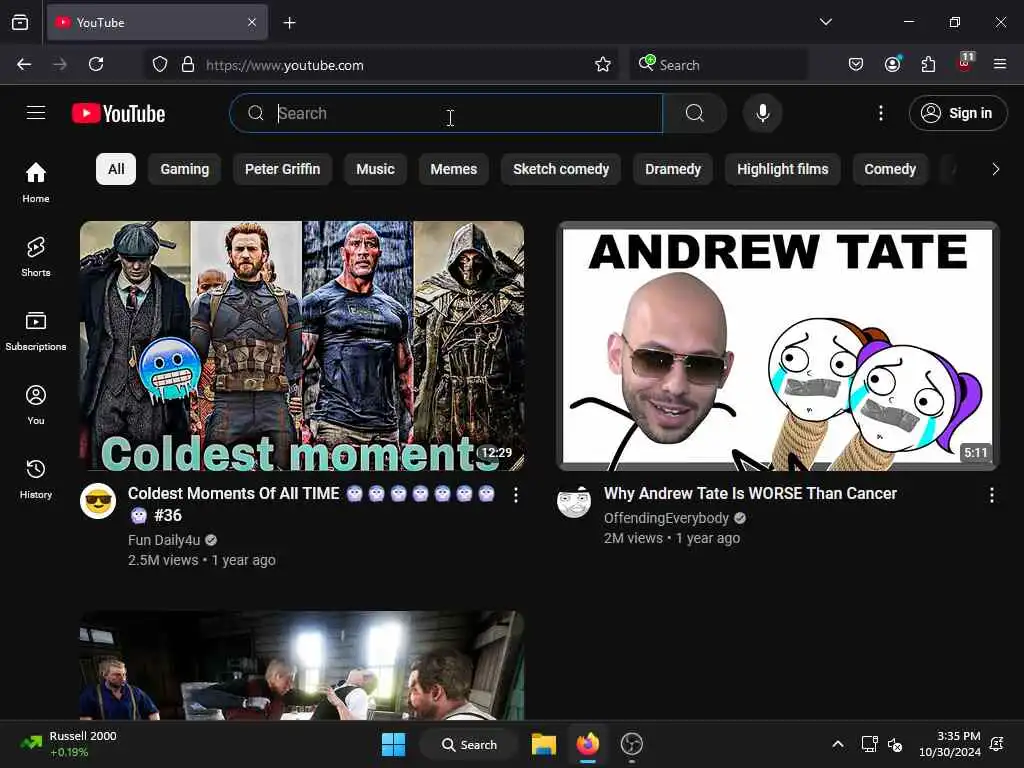Go back with the browser back arrow
The height and width of the screenshot is (768, 1024).
pyautogui.click(x=24, y=64)
